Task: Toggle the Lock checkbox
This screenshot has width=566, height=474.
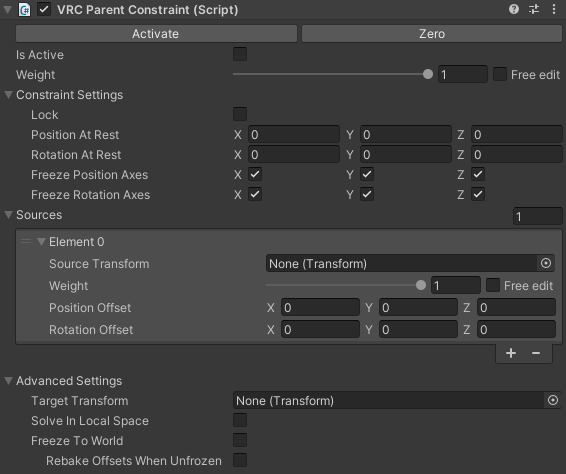Action: click(x=240, y=114)
